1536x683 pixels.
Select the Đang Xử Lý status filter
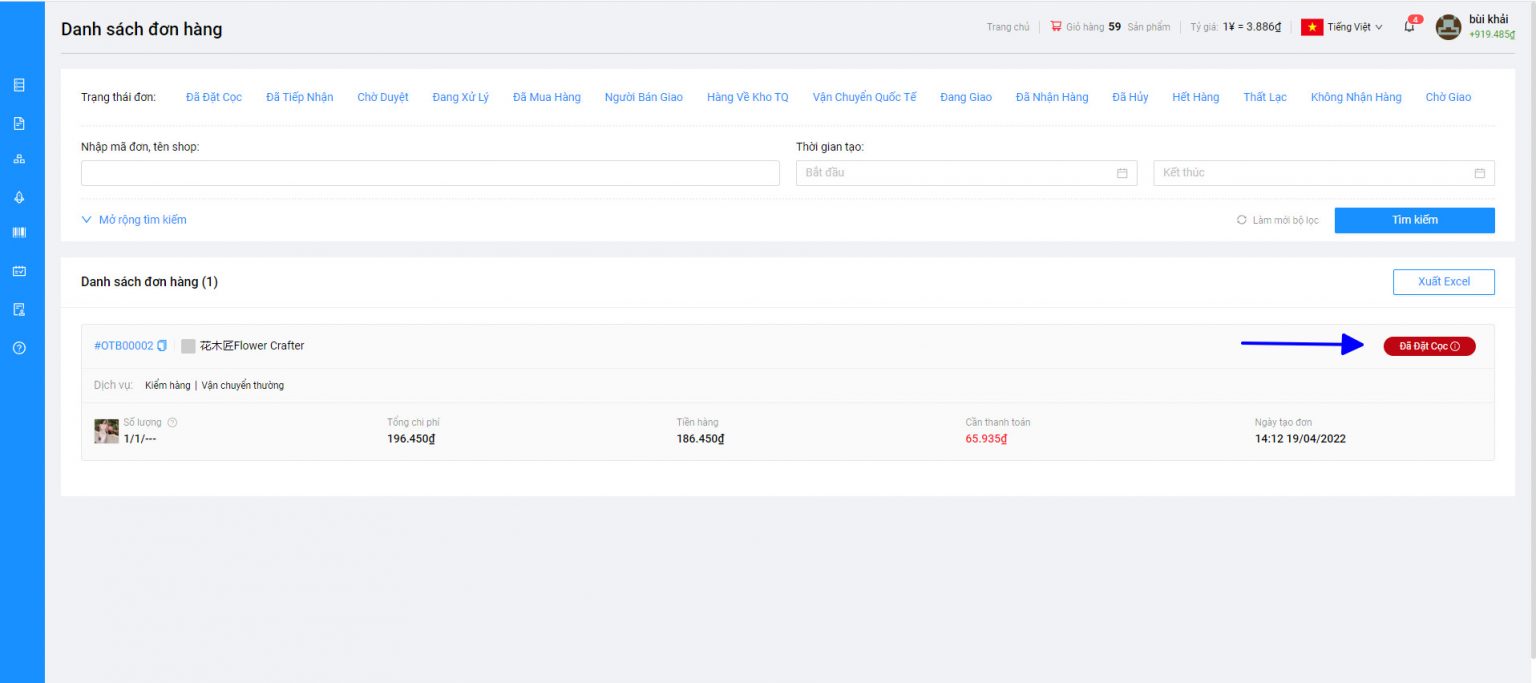point(461,97)
